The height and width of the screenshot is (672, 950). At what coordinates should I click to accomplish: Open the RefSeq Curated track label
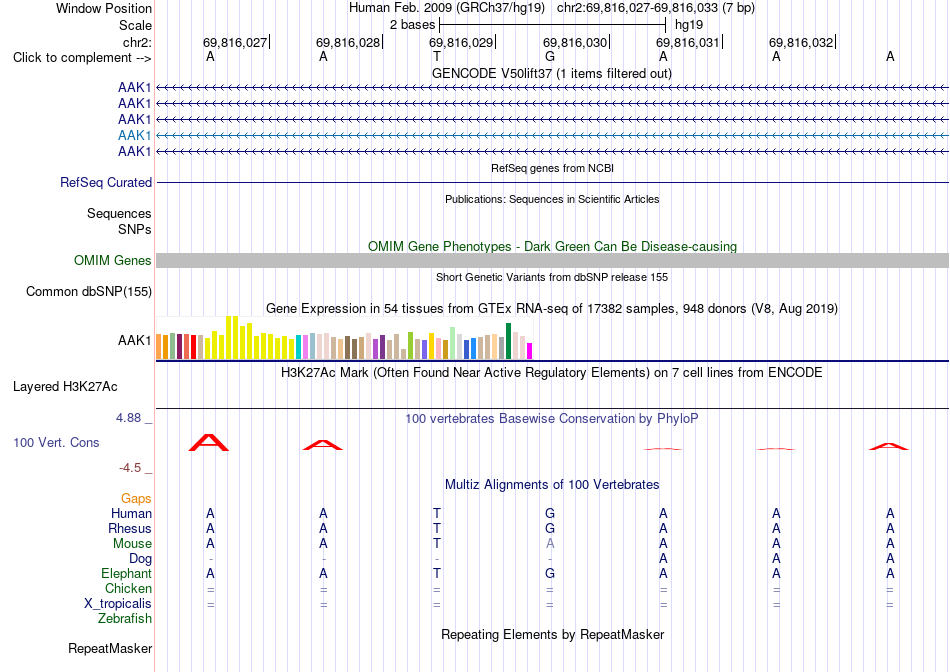106,182
